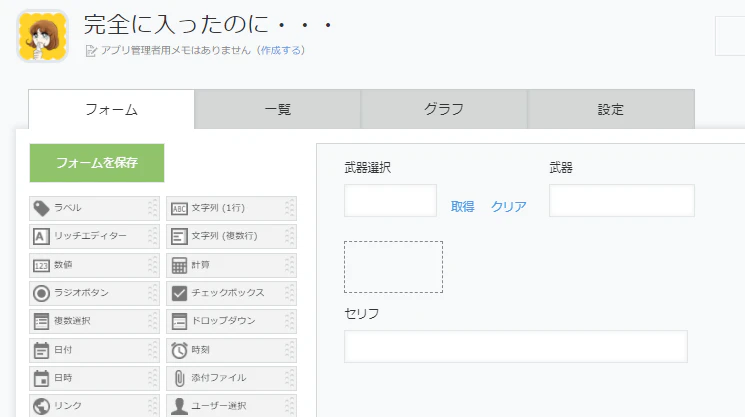745x417 pixels.
Task: Choose the 数値 field icon
Action: coord(41,265)
